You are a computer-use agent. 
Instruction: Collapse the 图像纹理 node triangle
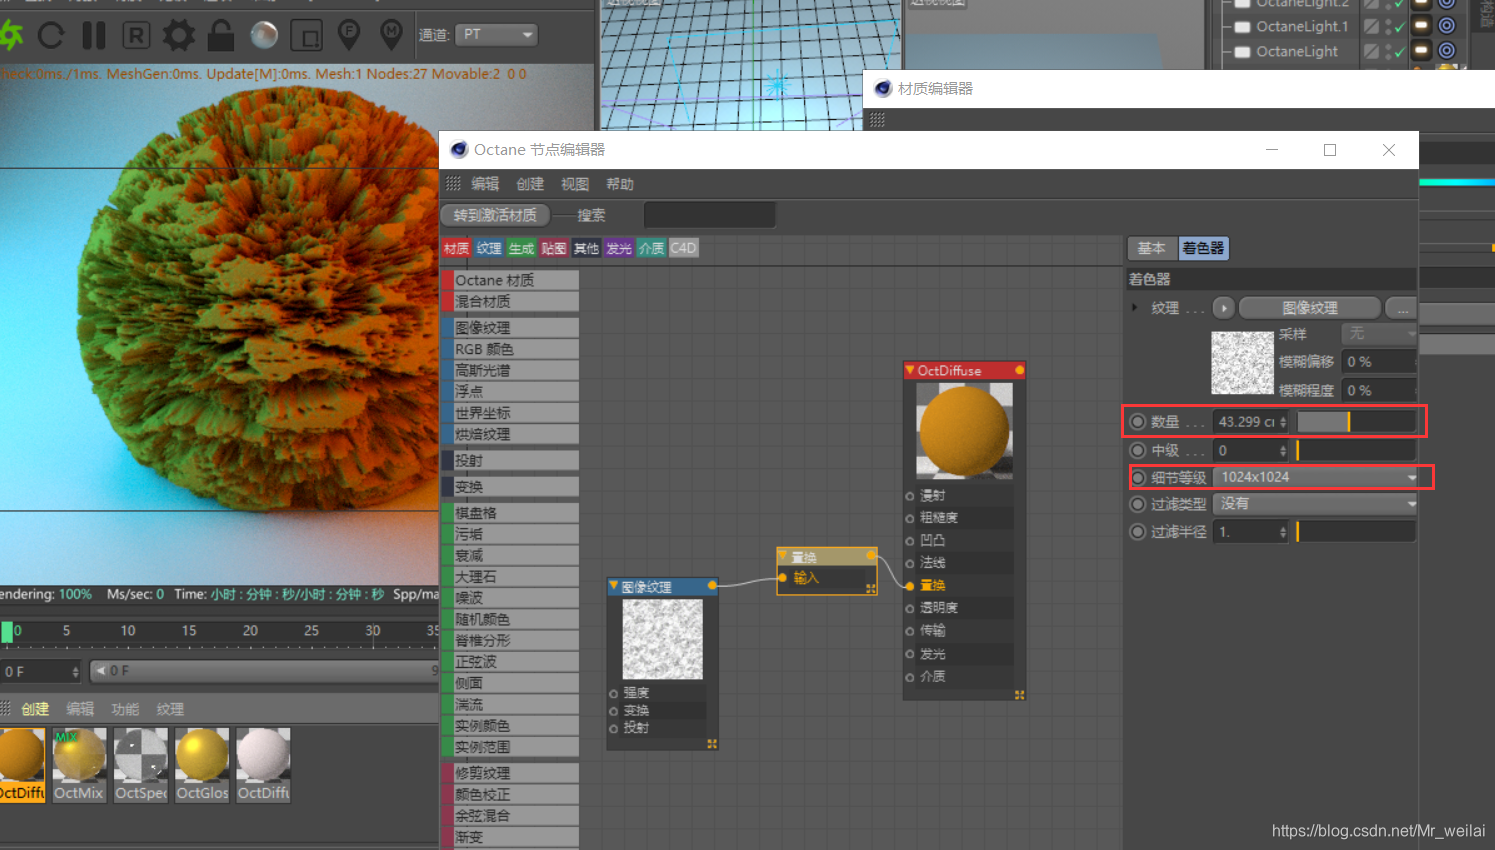[614, 586]
